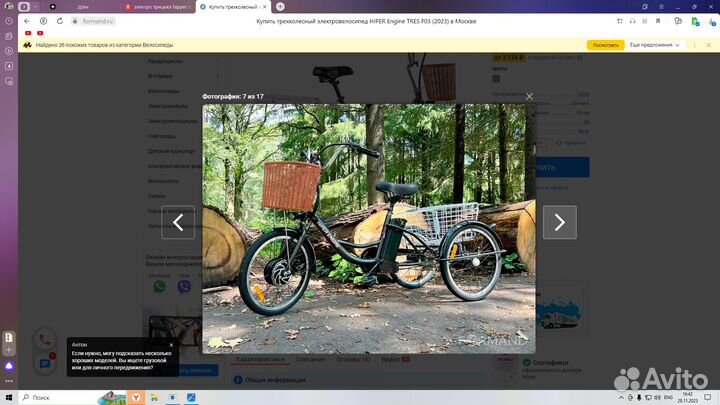Click the red phone call widget
Viewport: 720px width, 405px height.
pyautogui.click(x=44, y=340)
